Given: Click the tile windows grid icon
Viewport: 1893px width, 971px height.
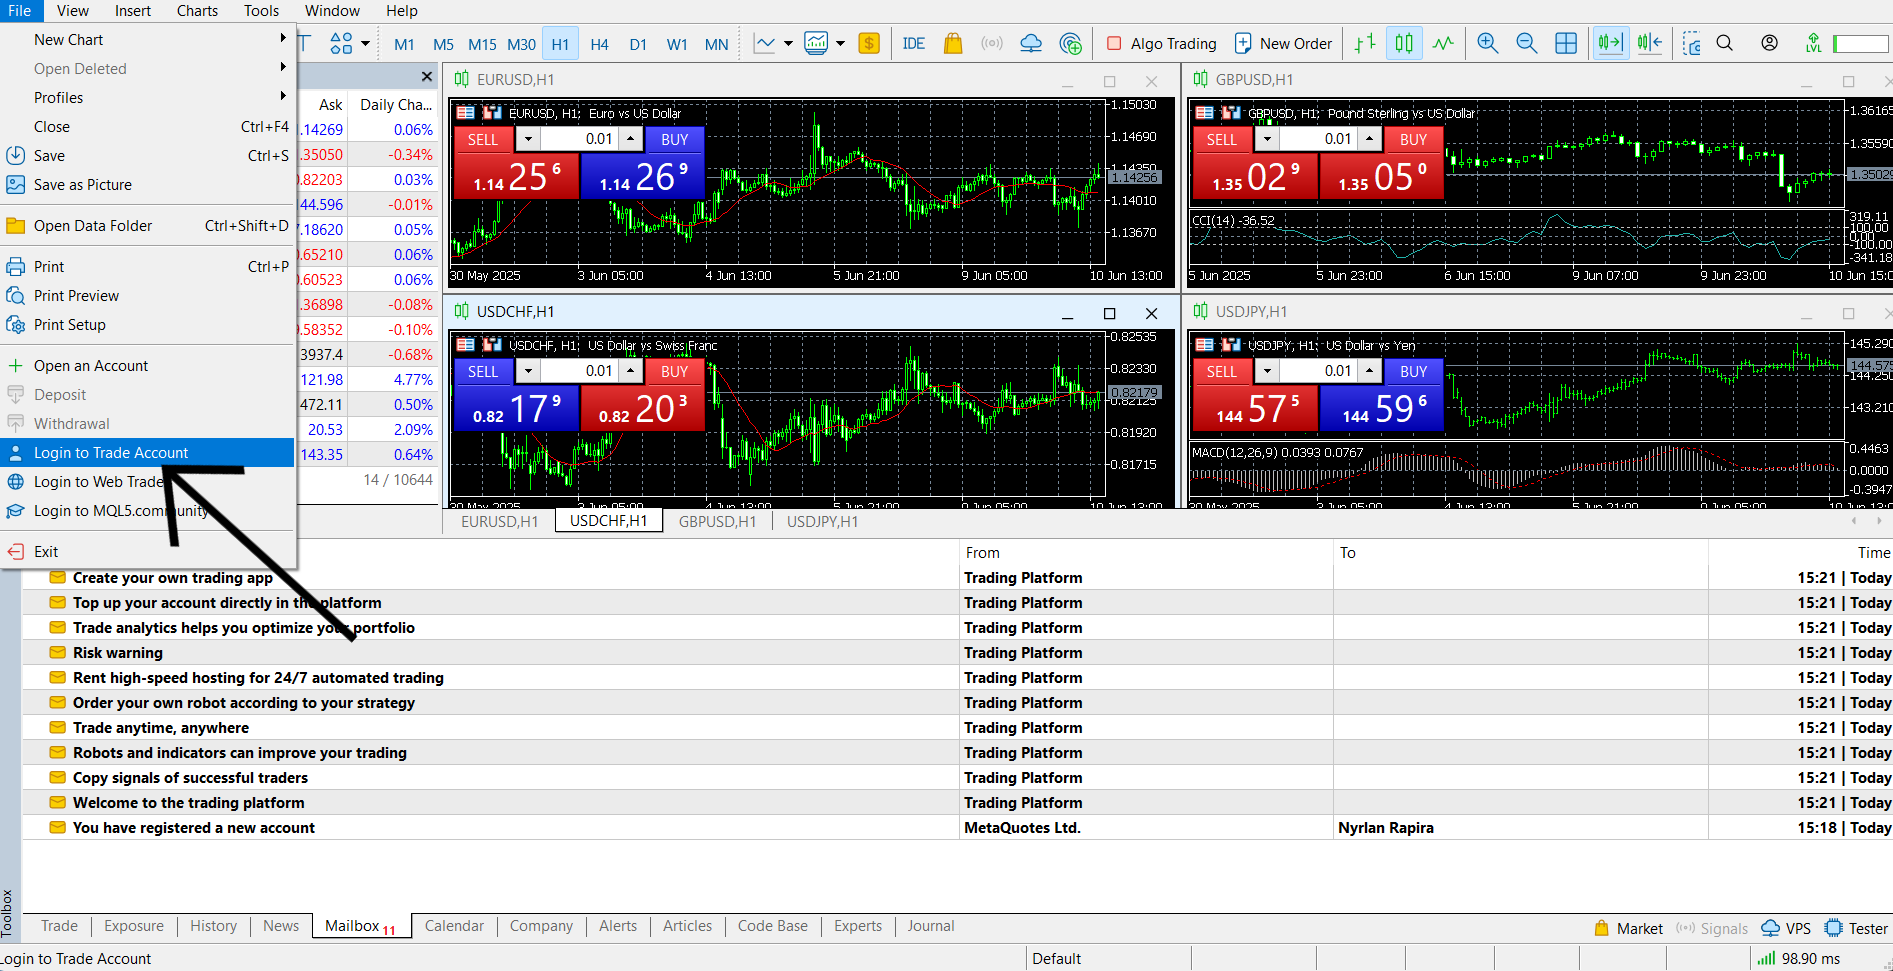Looking at the screenshot, I should click(1566, 43).
